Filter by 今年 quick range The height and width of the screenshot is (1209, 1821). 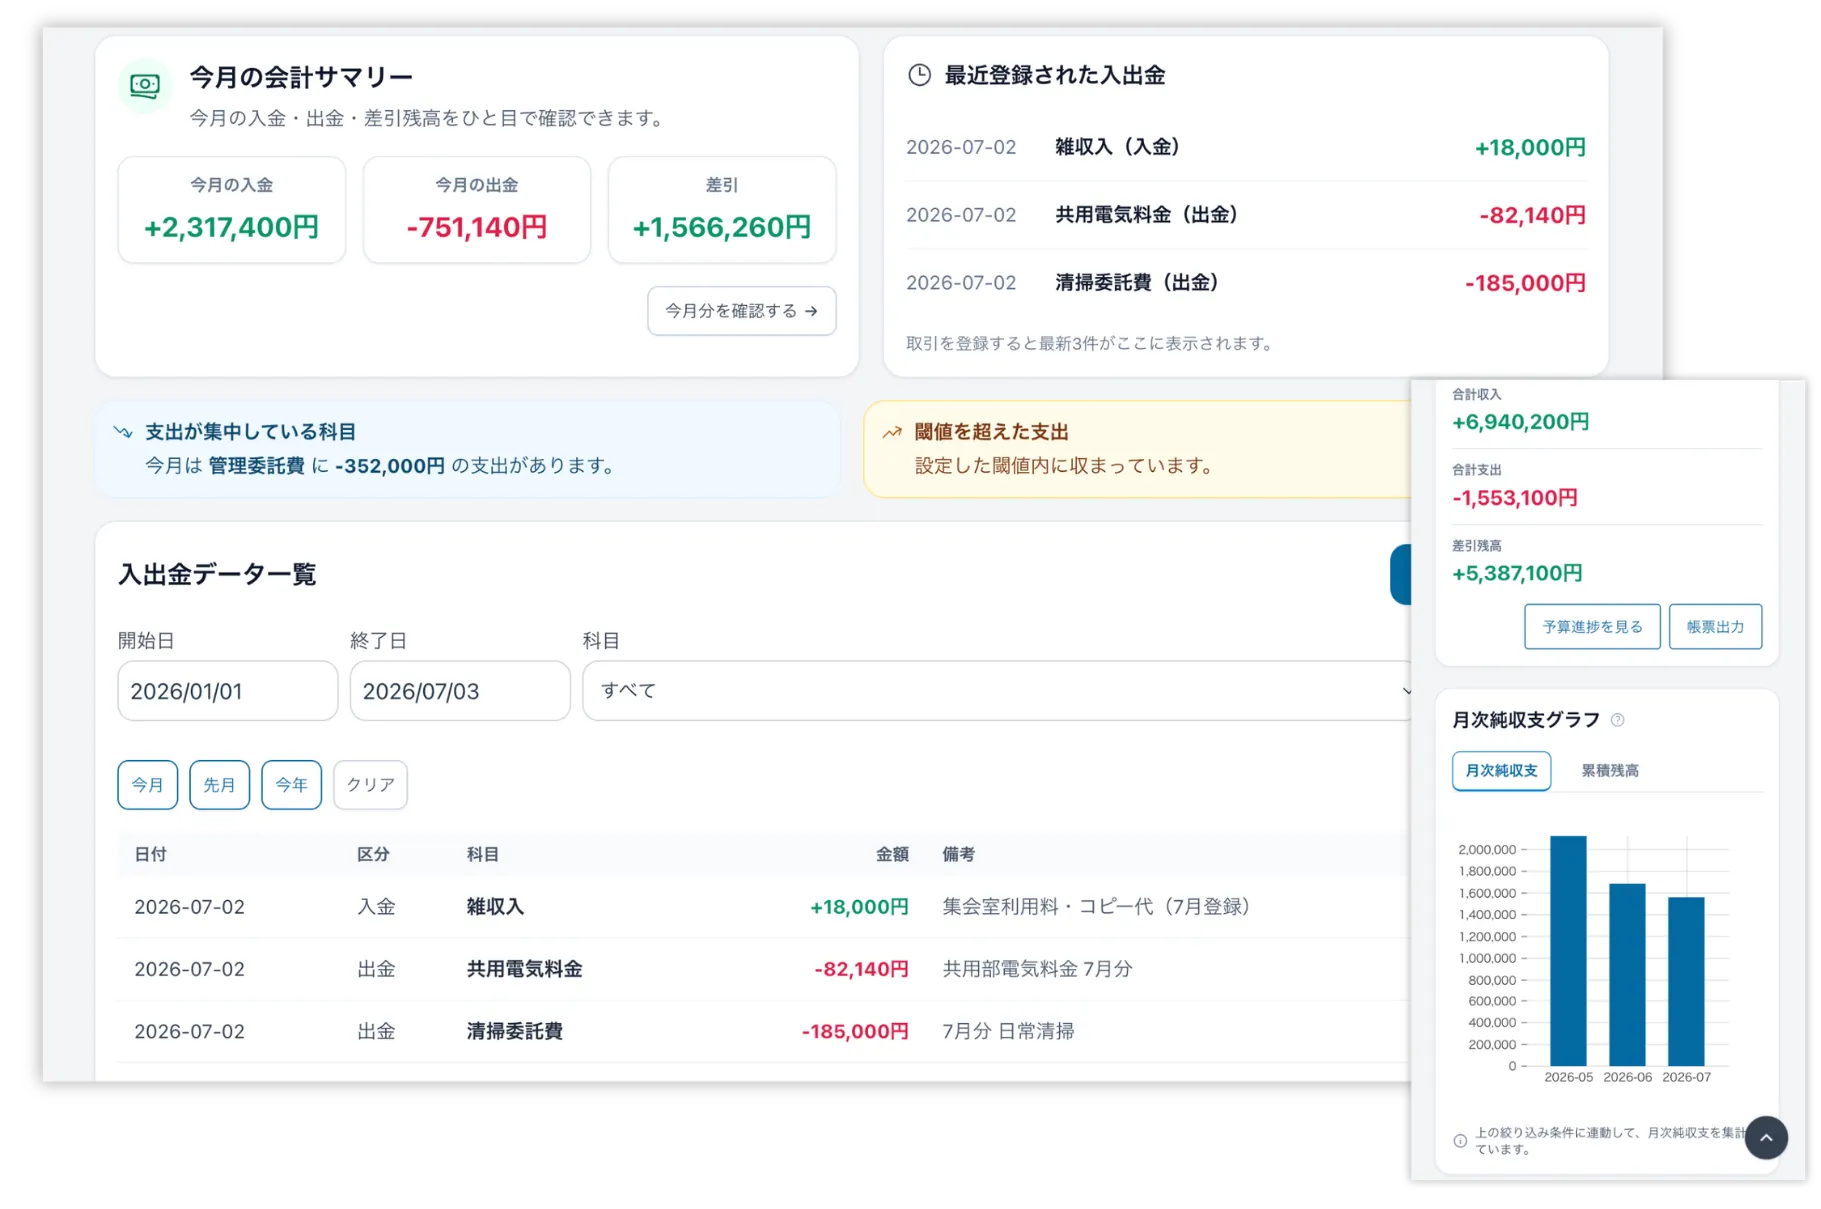[x=291, y=785]
